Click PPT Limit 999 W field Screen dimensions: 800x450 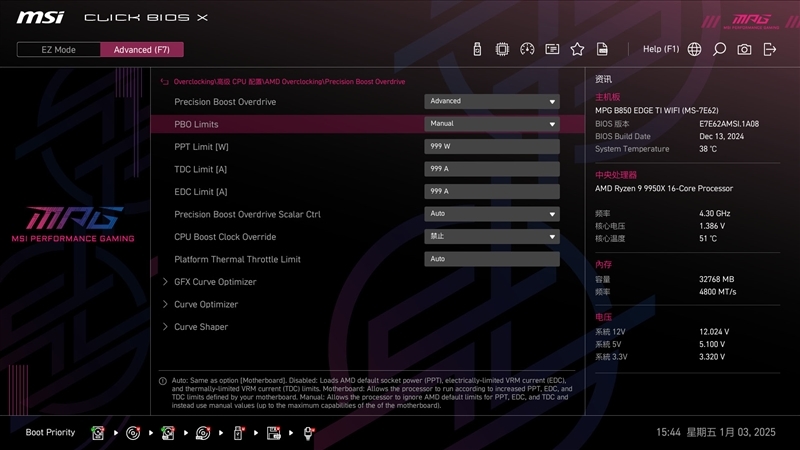(492, 146)
